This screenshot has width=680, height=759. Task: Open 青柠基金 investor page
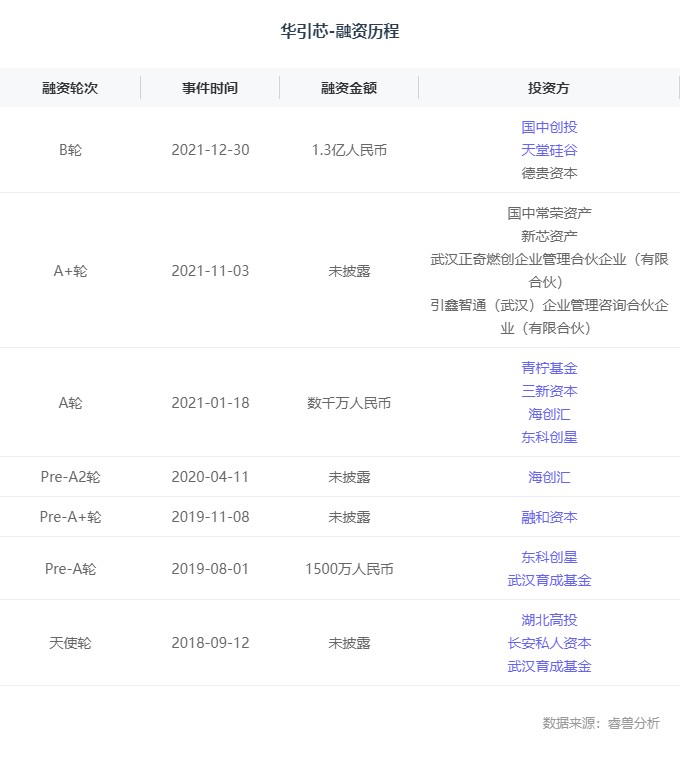click(x=549, y=368)
